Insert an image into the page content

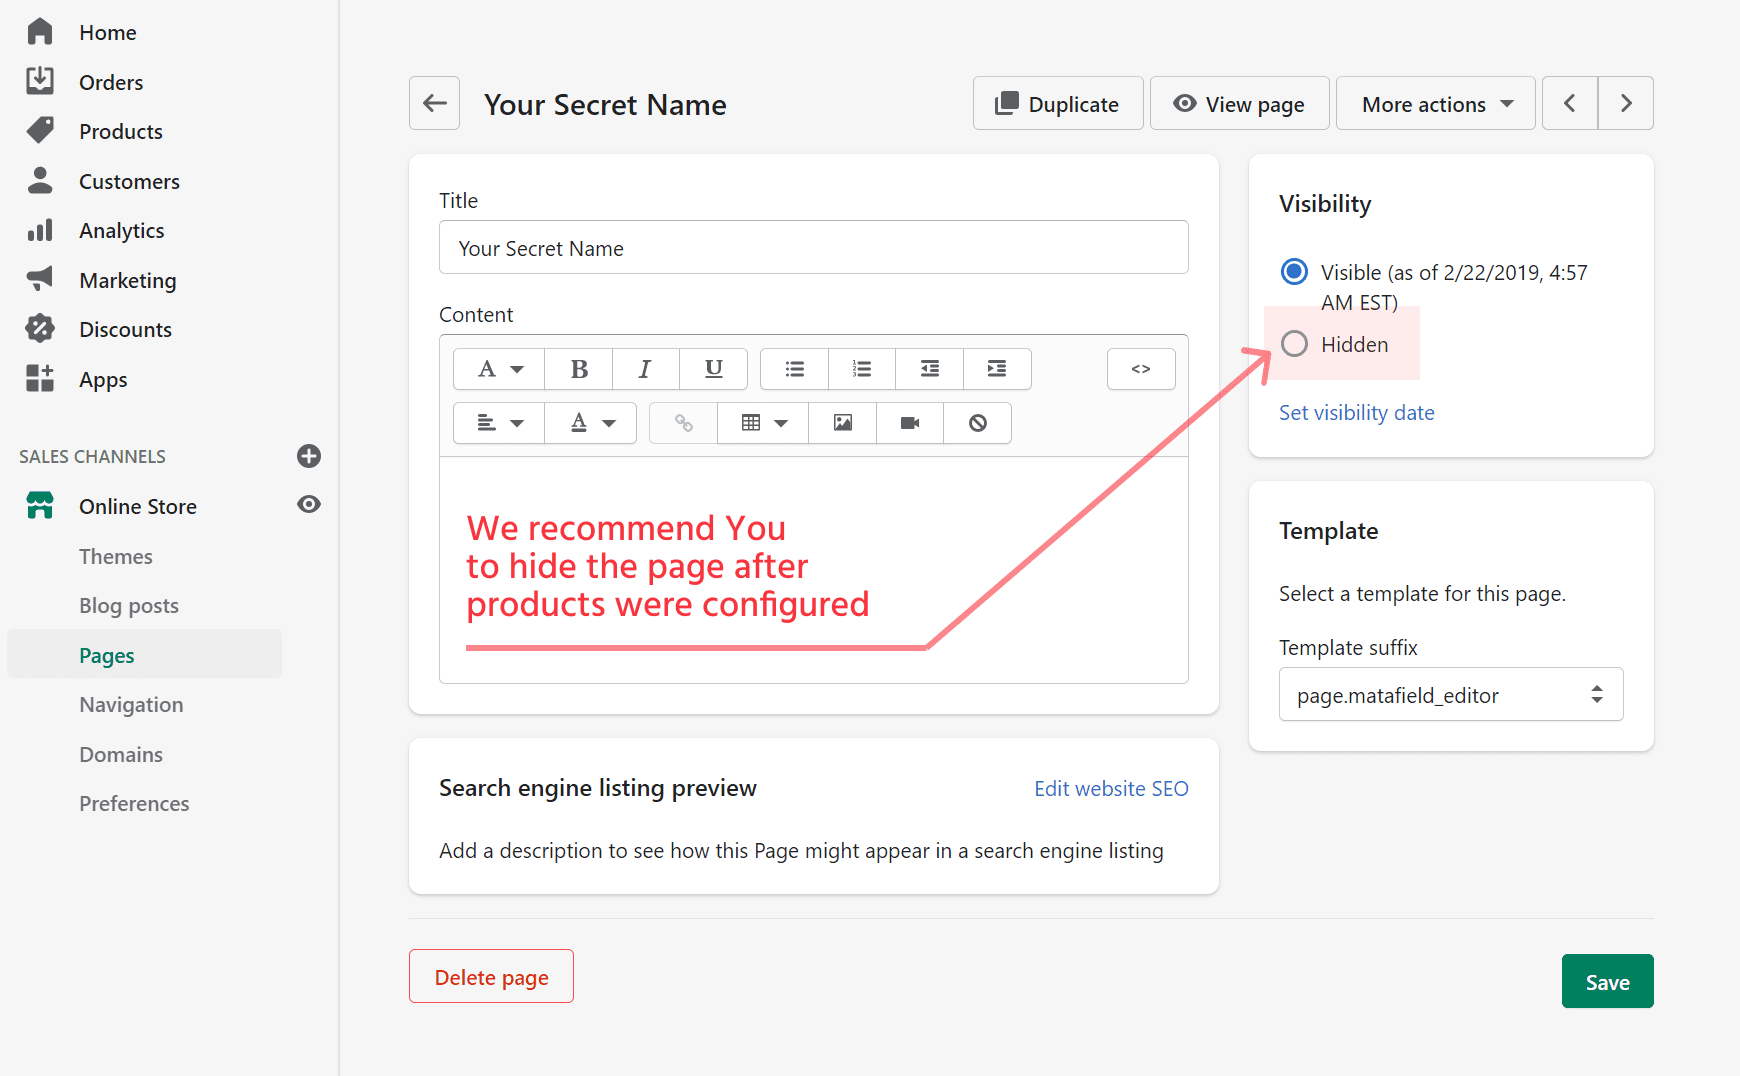[x=841, y=423]
